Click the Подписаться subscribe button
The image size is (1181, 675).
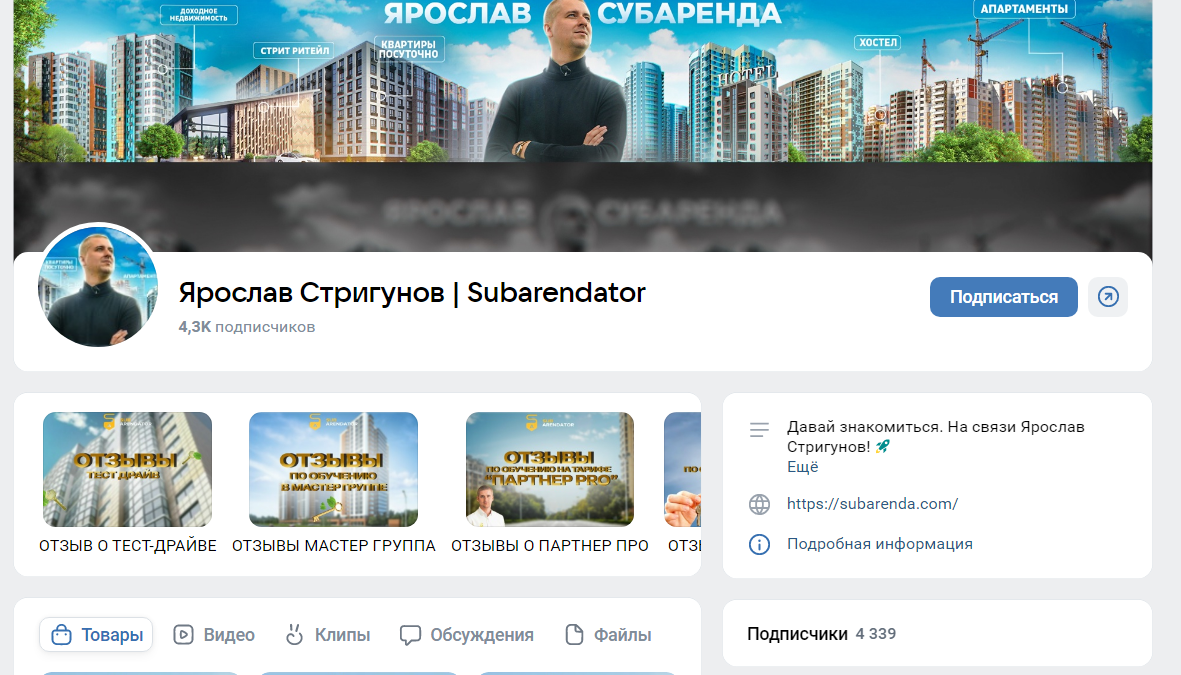[x=1003, y=297]
